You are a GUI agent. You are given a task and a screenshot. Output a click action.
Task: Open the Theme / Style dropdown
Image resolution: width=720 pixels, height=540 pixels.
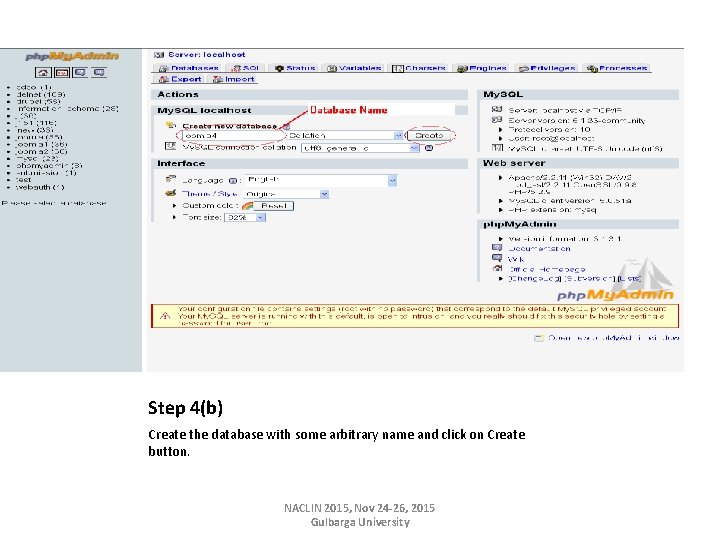pos(286,194)
